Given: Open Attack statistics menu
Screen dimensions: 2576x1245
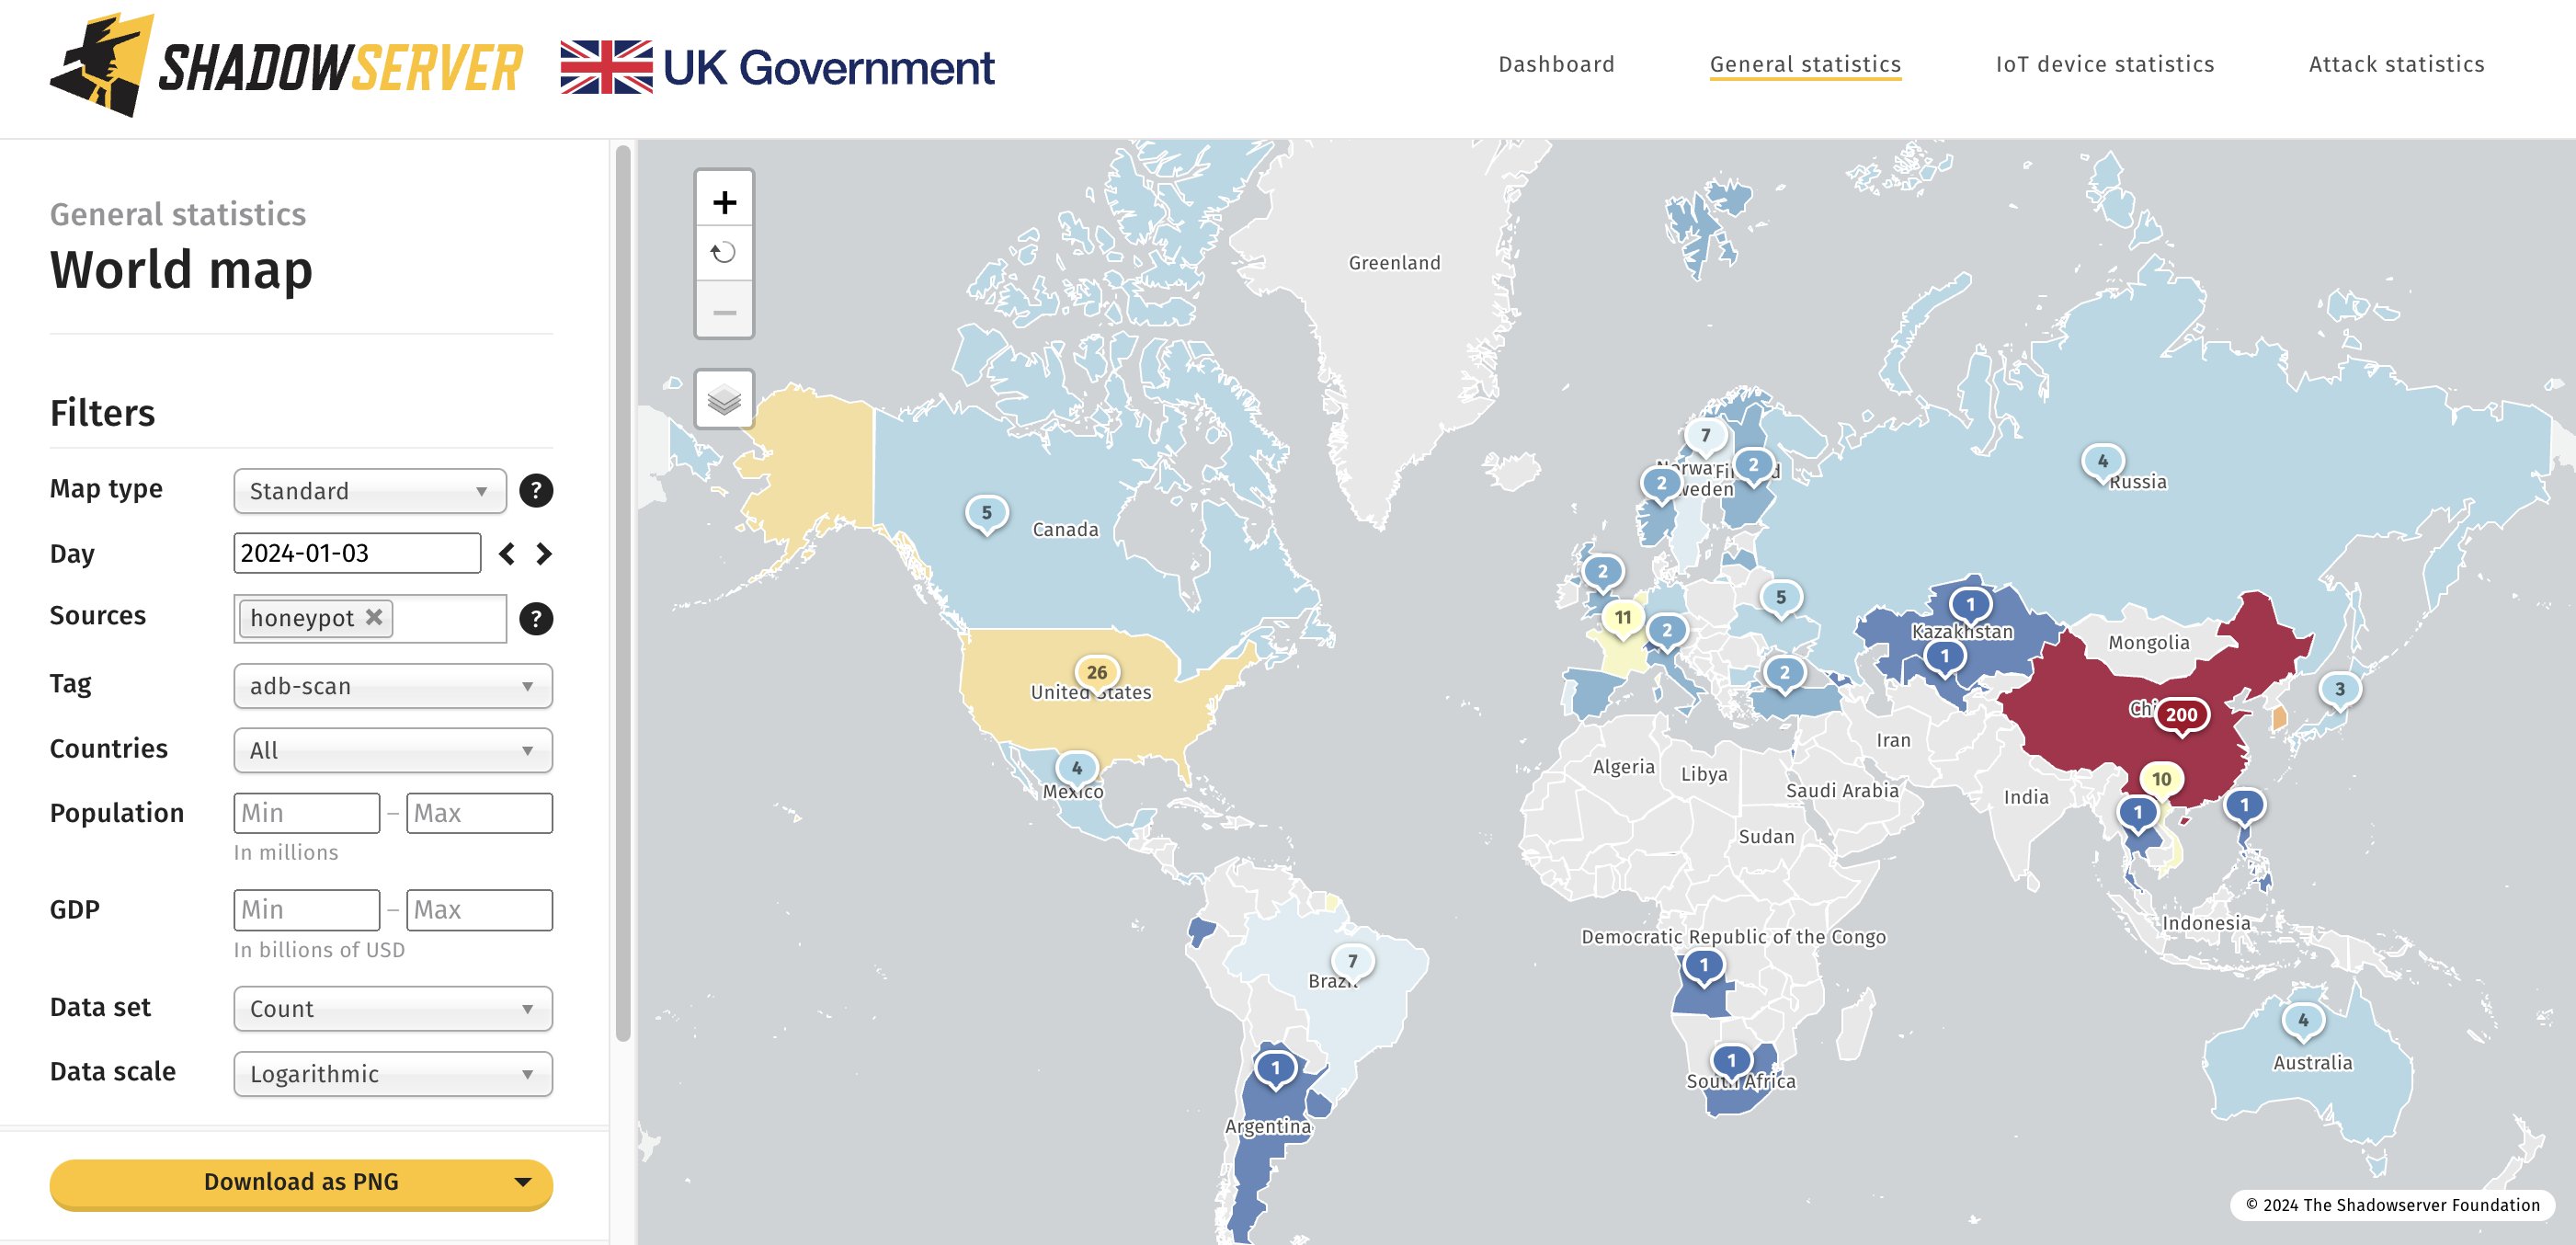Looking at the screenshot, I should point(2396,64).
